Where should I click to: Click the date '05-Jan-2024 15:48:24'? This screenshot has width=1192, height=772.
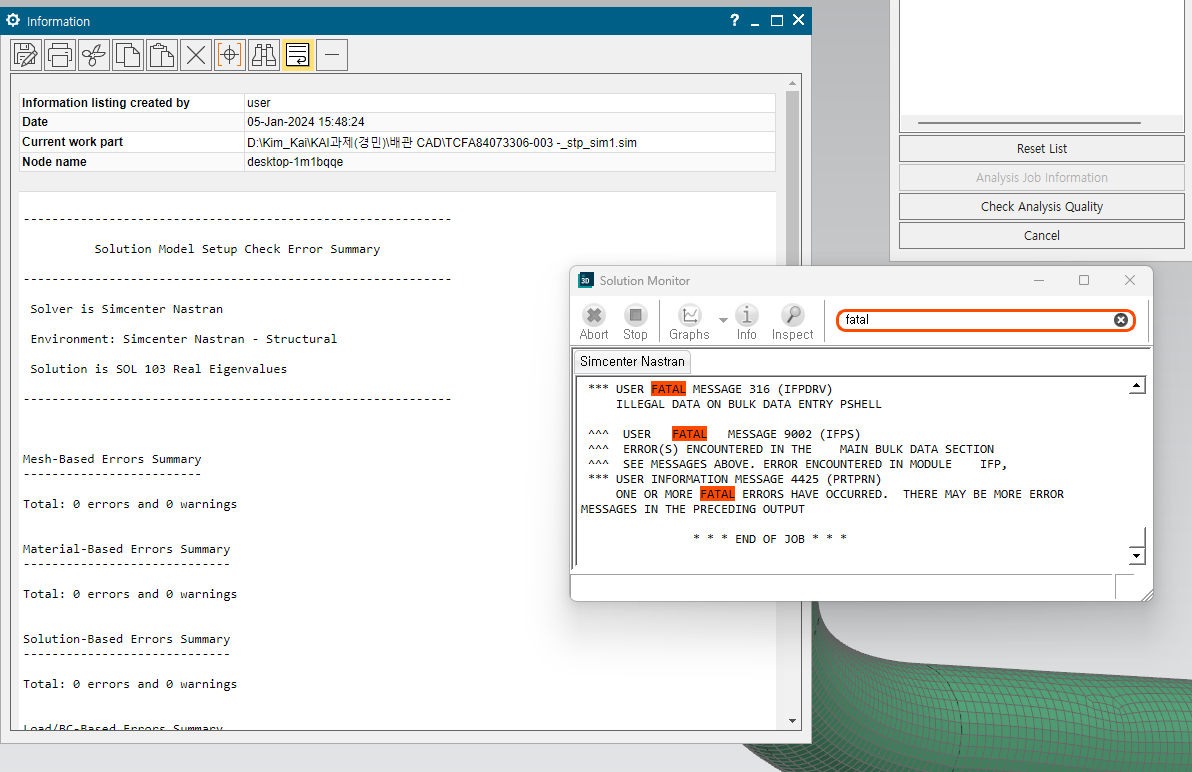(306, 122)
